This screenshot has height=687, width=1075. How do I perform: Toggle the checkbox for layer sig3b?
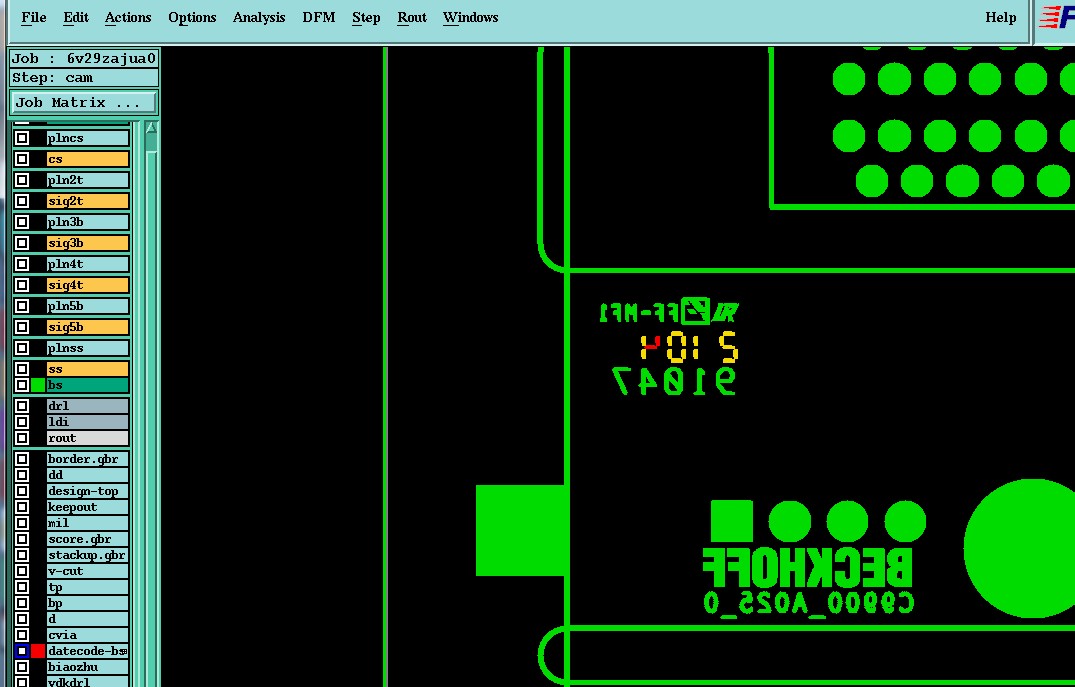point(22,243)
